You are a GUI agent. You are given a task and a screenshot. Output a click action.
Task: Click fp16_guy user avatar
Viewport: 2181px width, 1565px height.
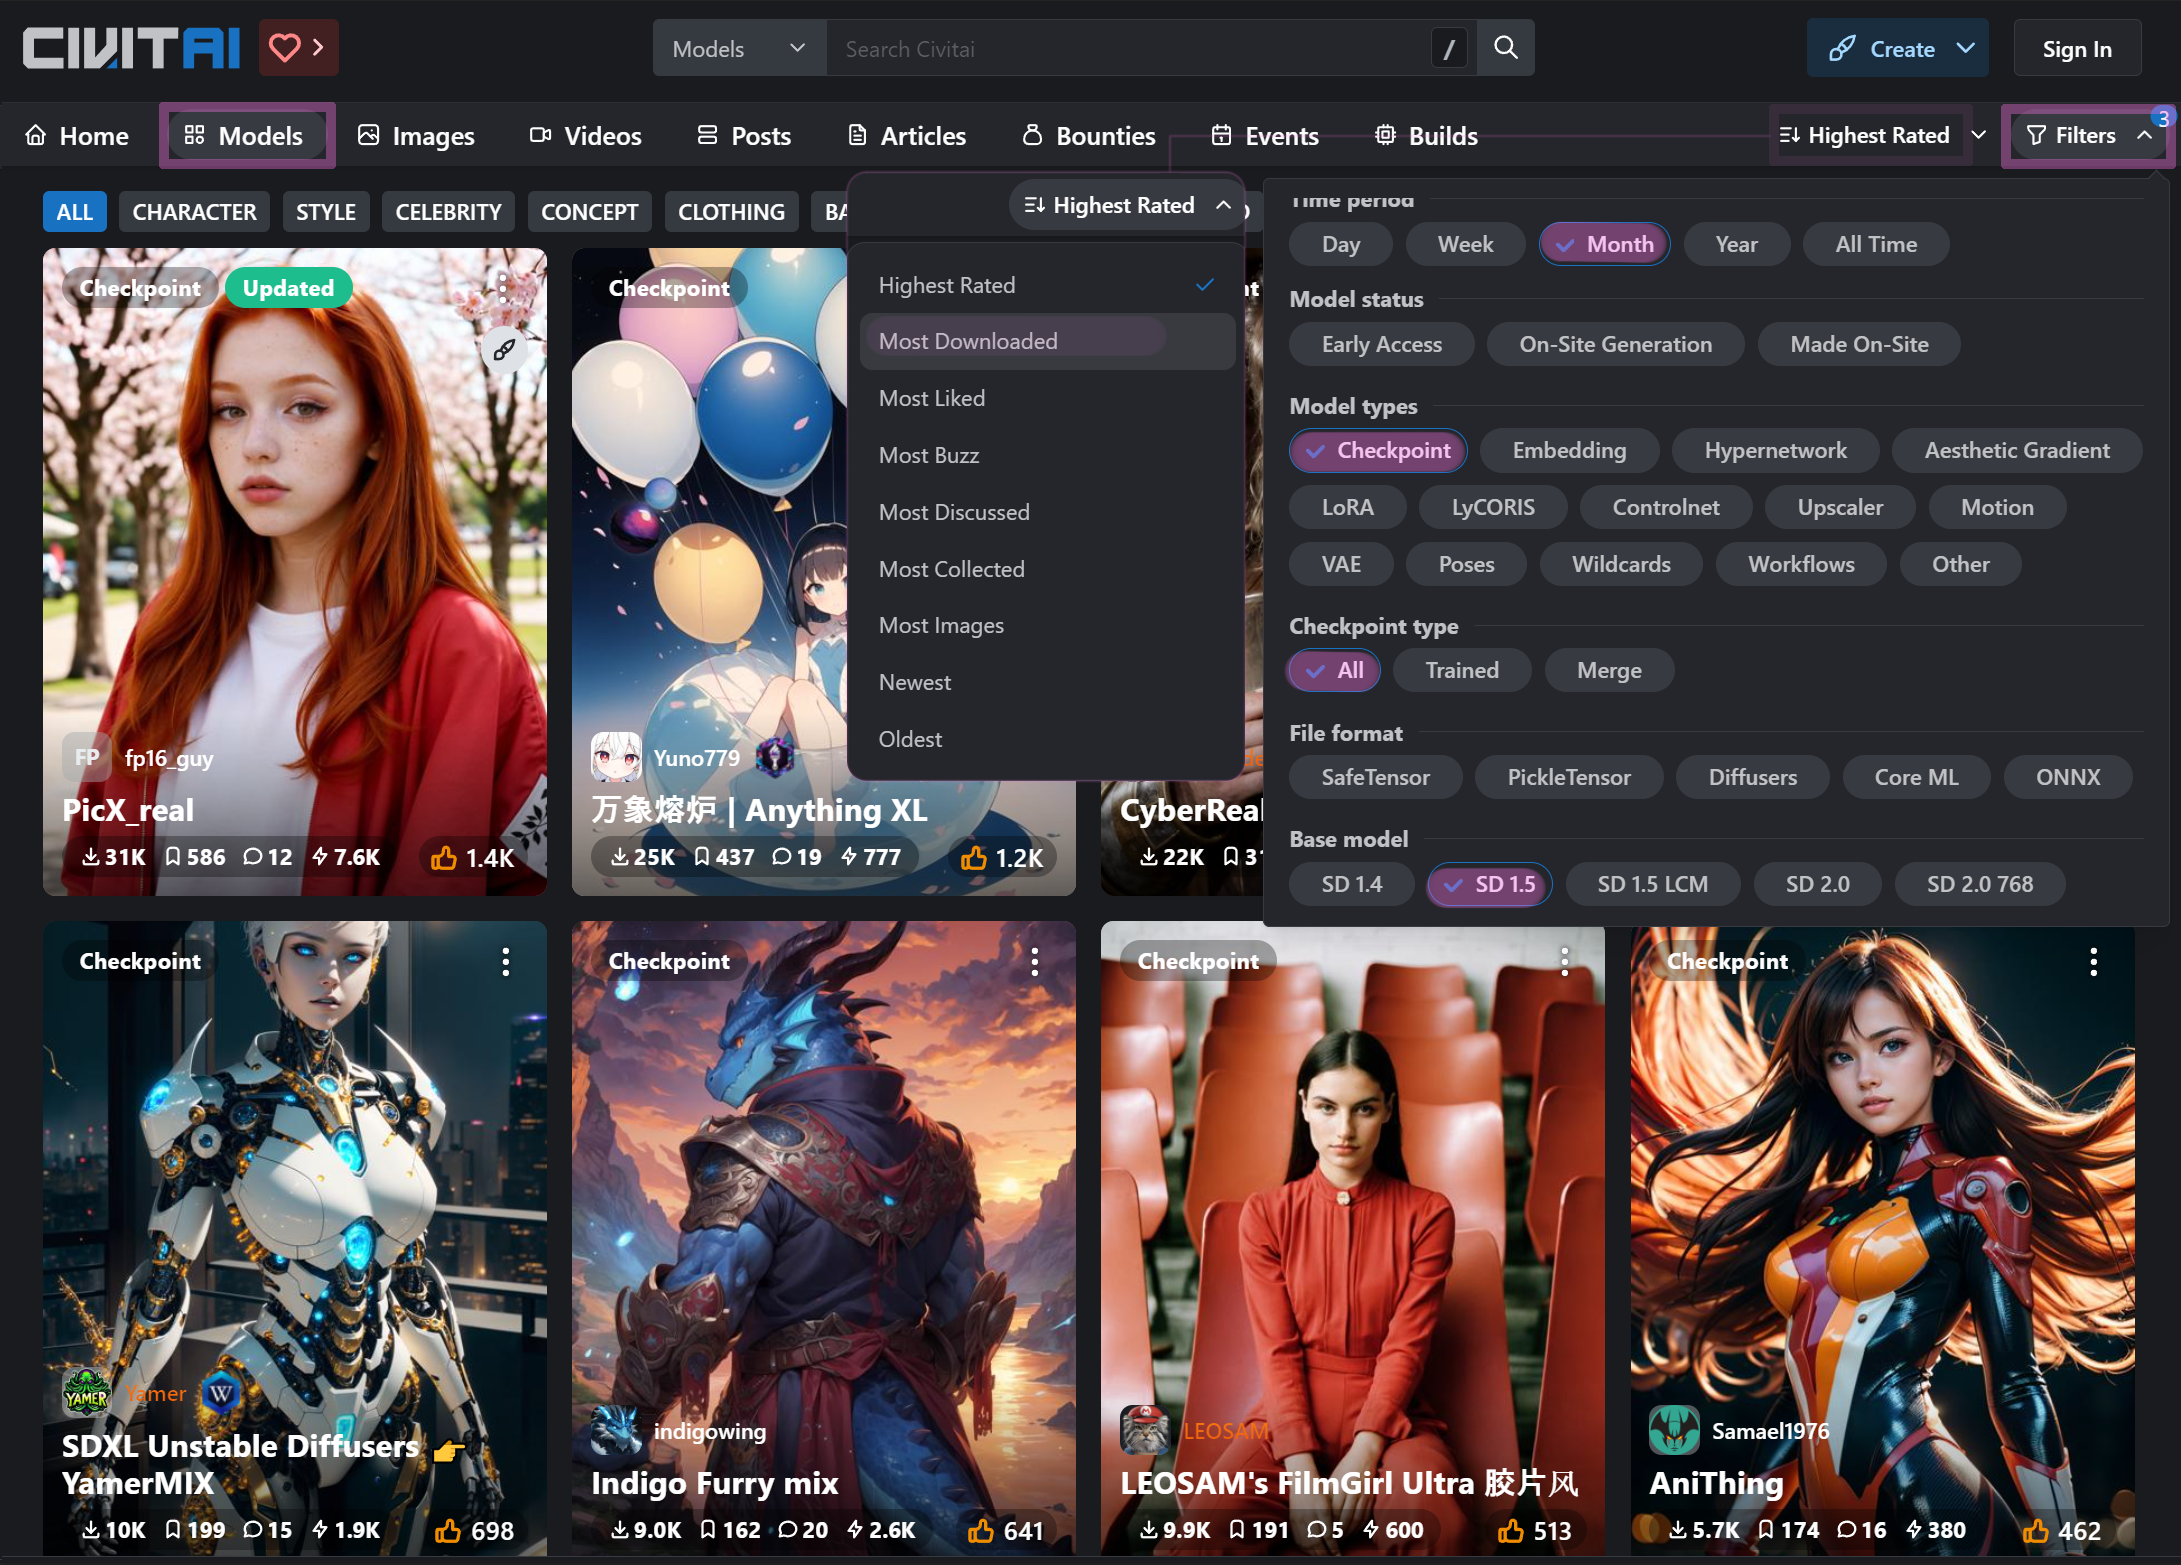[86, 757]
